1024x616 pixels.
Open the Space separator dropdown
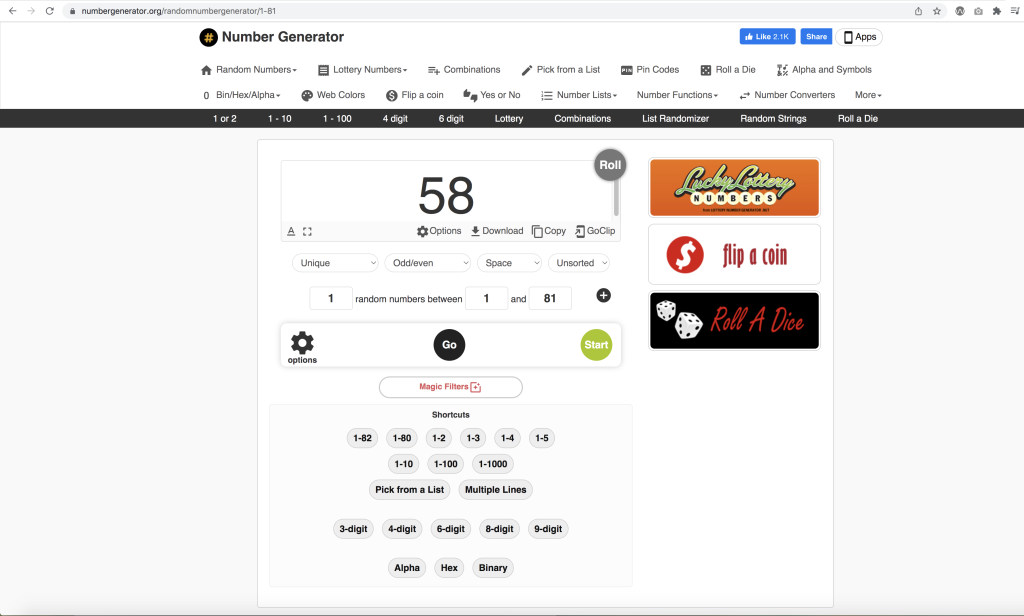coord(509,263)
